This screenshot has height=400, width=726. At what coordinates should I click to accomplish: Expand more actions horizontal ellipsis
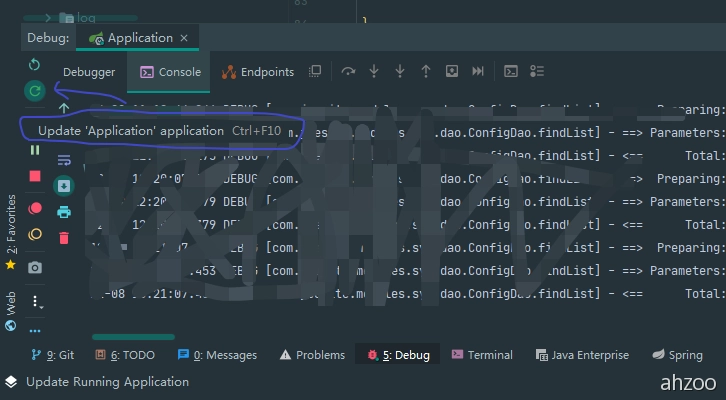click(x=35, y=330)
